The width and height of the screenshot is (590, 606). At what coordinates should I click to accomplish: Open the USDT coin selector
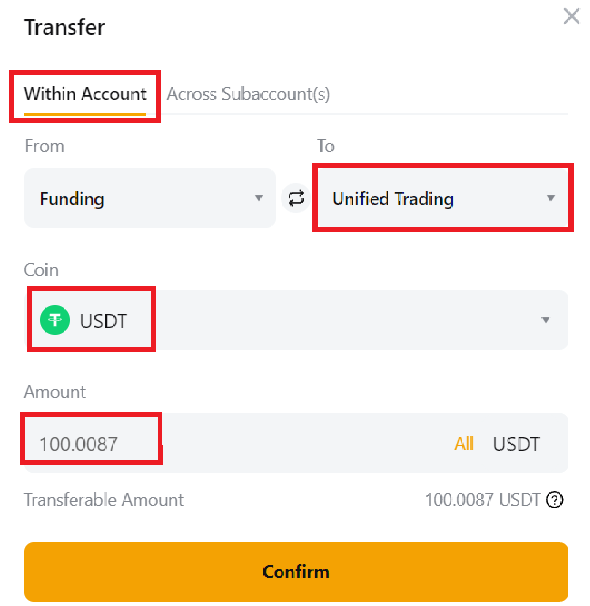click(296, 320)
